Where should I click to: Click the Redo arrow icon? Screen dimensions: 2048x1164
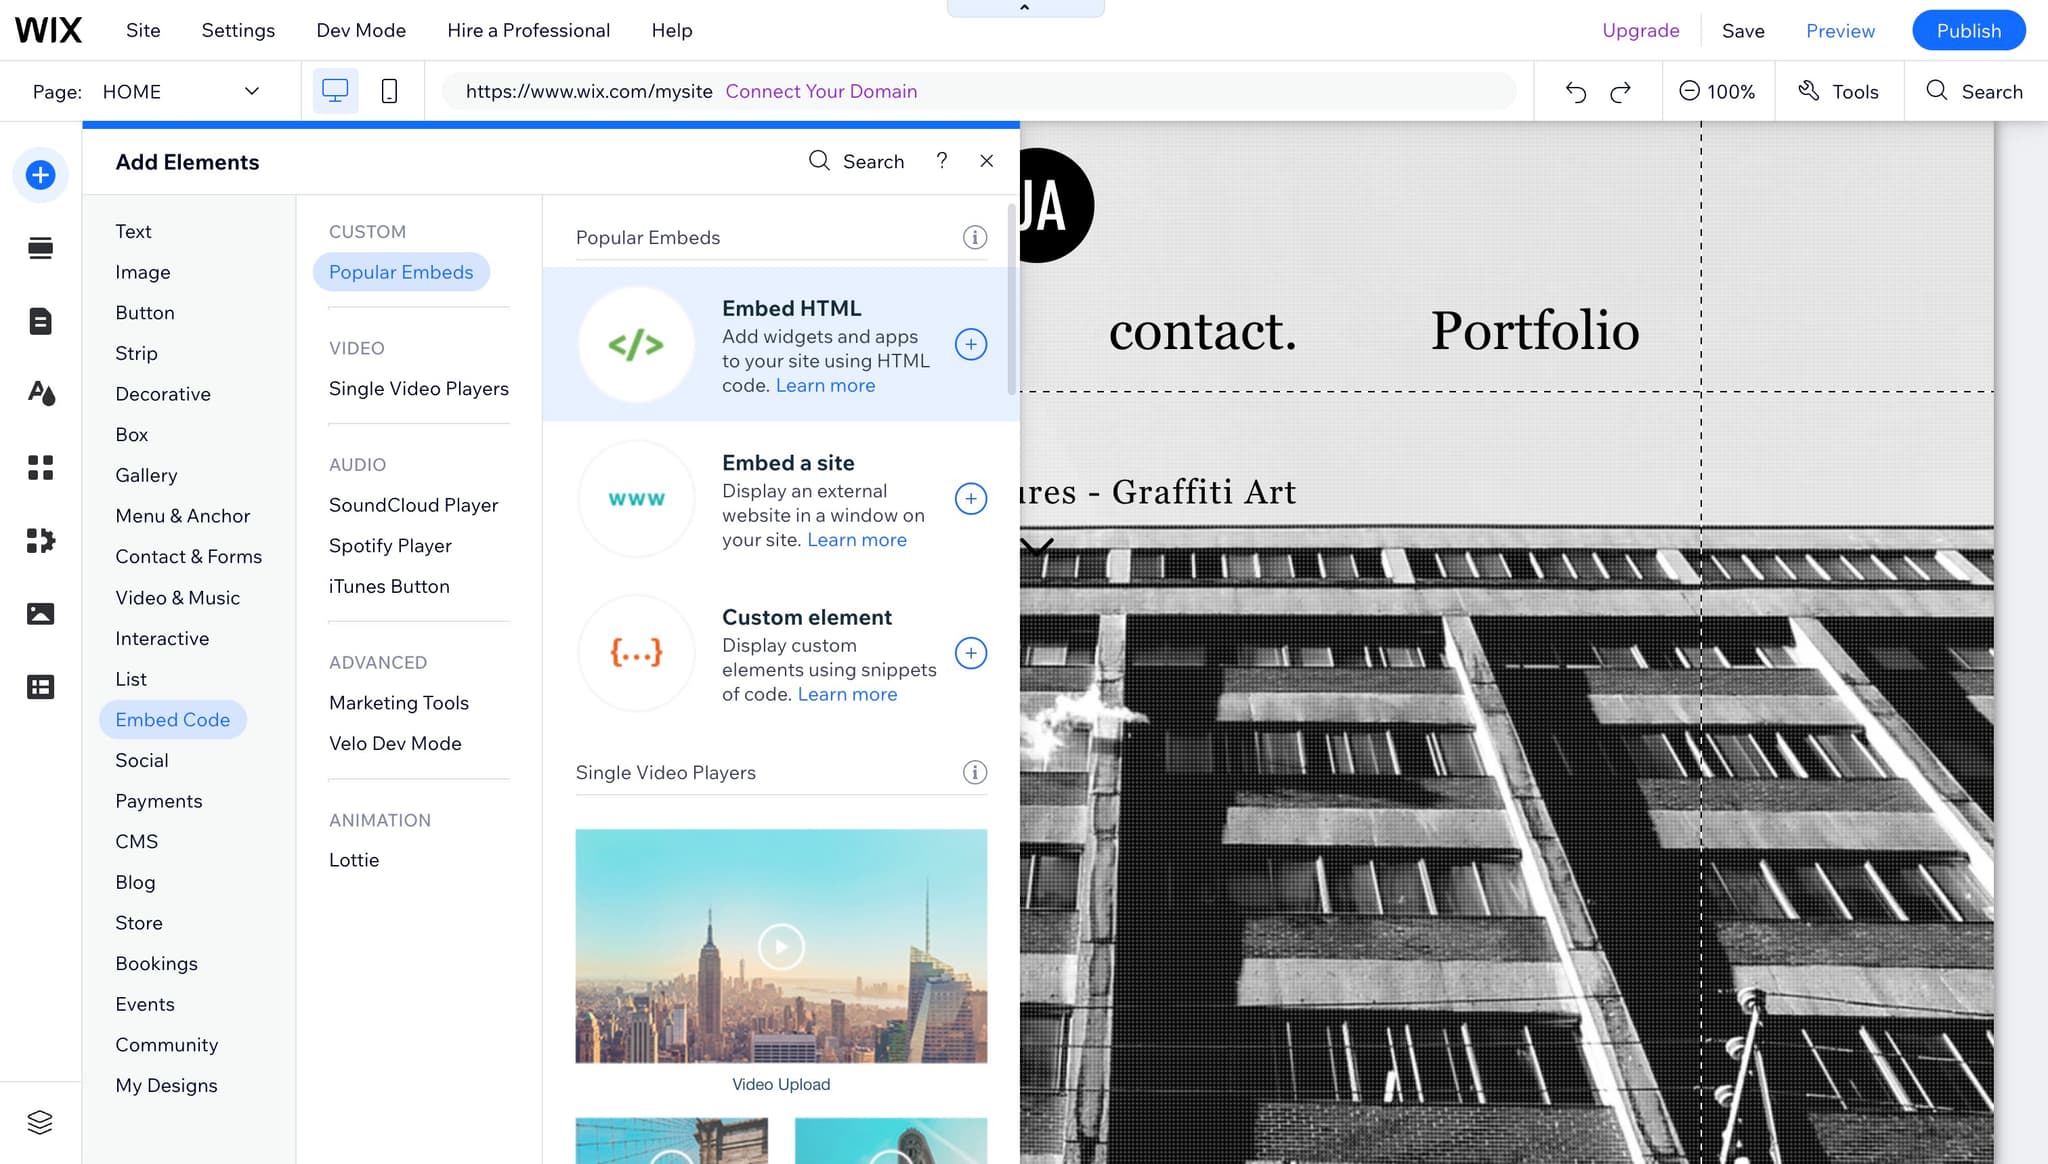[1620, 91]
